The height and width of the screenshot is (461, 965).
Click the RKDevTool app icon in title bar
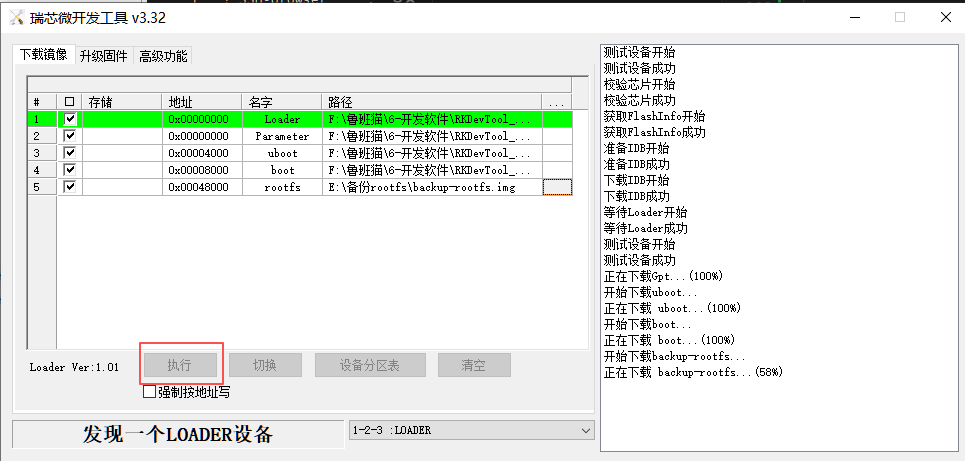coord(17,17)
